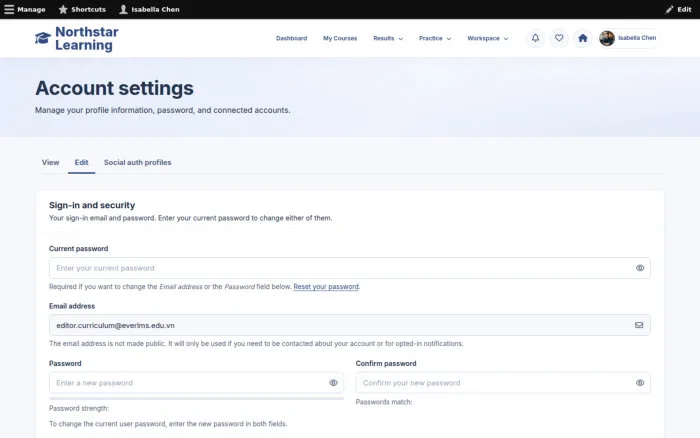700x438 pixels.
Task: Click the user silhouette icon in admin bar
Action: coord(123,9)
